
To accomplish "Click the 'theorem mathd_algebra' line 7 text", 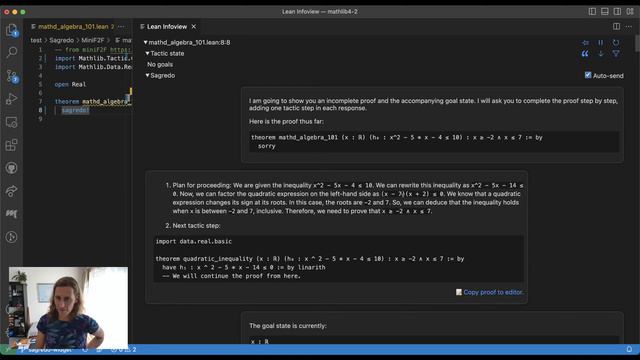I will [x=93, y=102].
